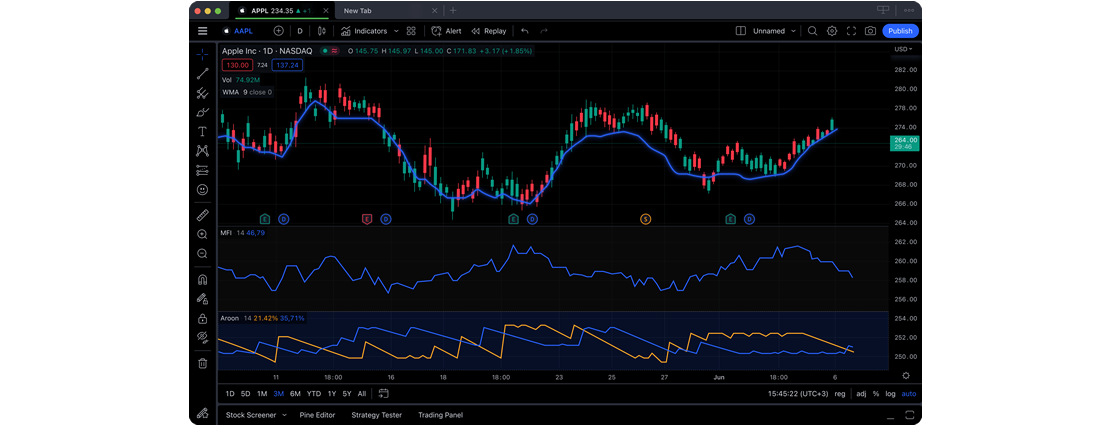This screenshot has width=1110, height=426.
Task: Delete drawings with the trash icon
Action: coord(202,363)
